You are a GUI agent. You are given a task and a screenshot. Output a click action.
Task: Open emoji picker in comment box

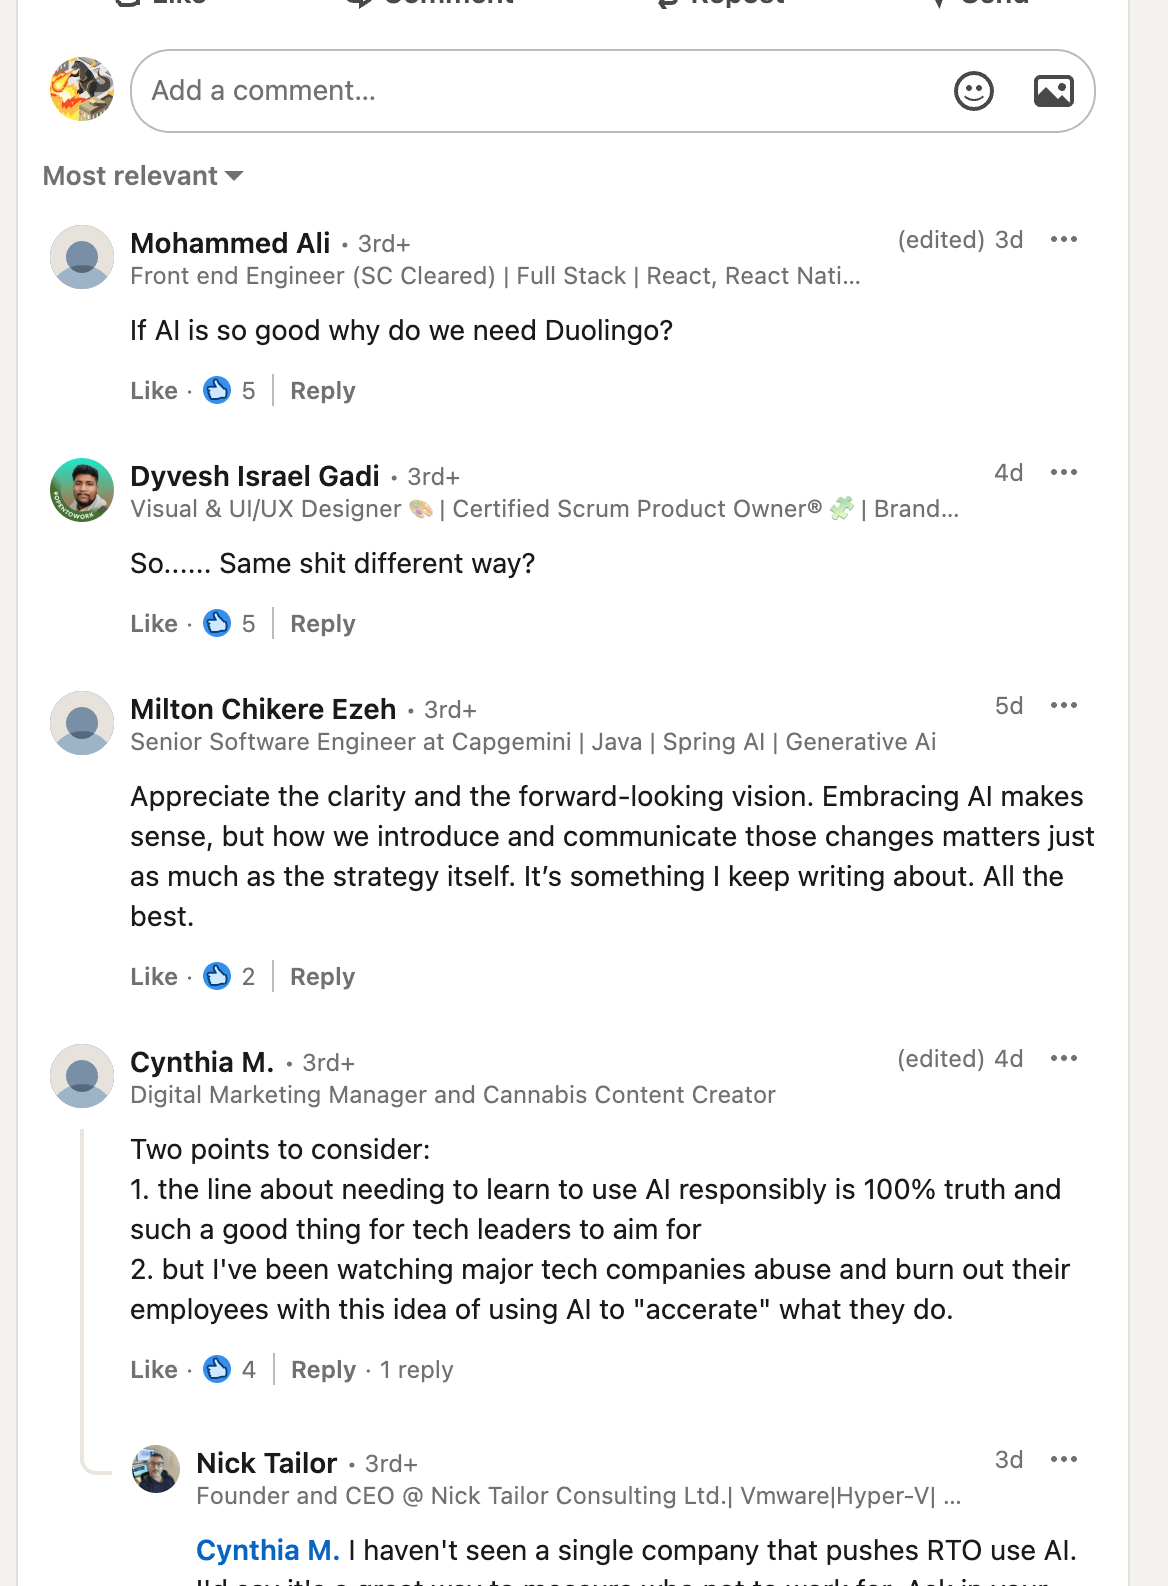click(x=973, y=91)
